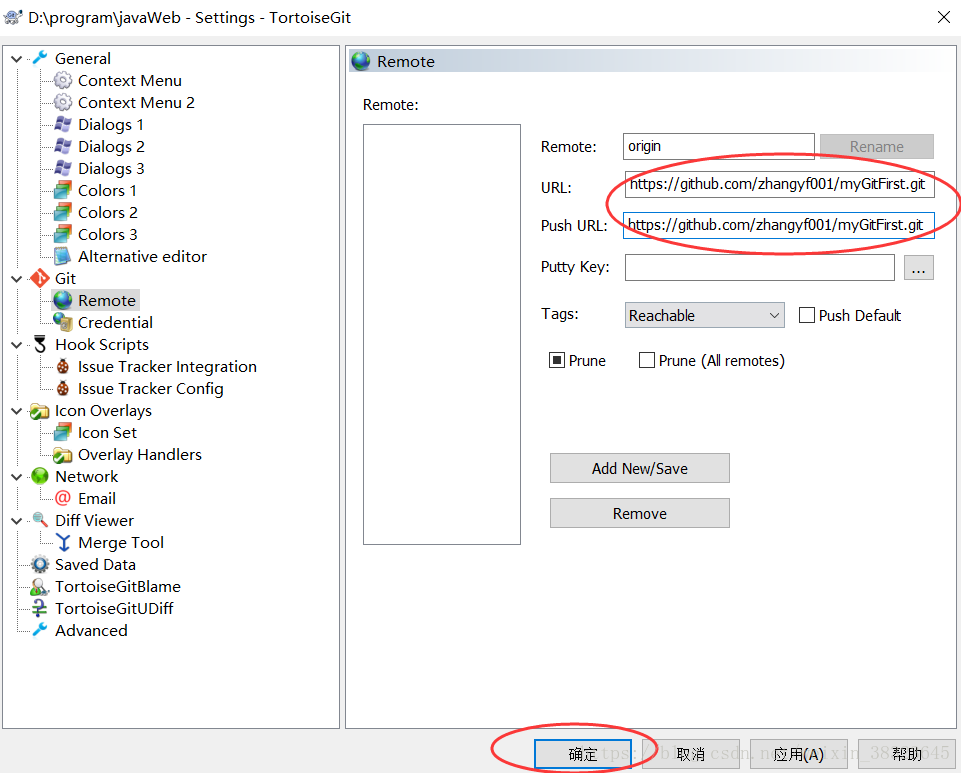The width and height of the screenshot is (961, 773).
Task: Click the Remote globe icon in tree
Action: click(x=63, y=300)
